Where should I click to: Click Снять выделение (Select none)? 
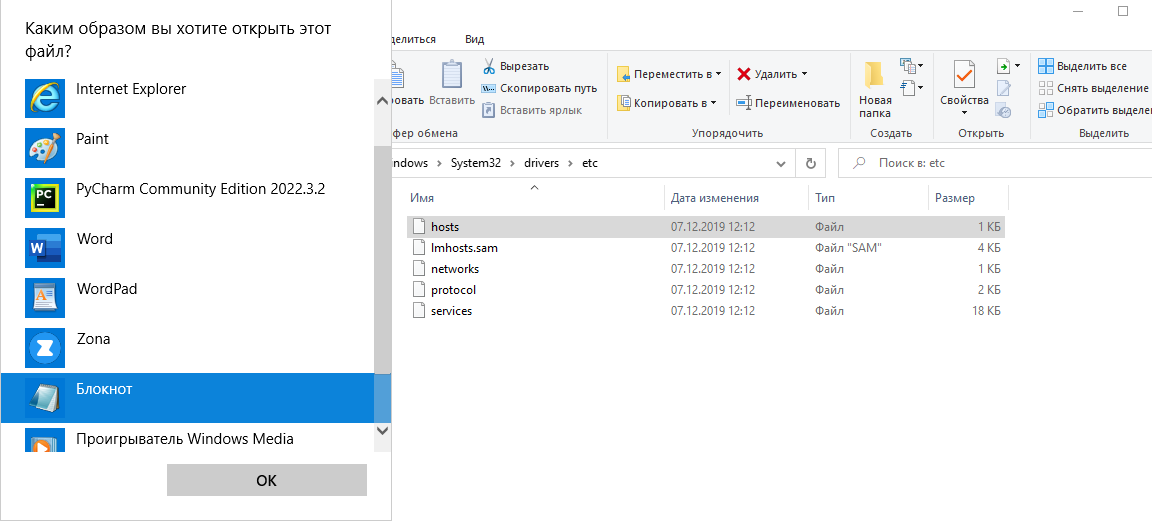1093,88
